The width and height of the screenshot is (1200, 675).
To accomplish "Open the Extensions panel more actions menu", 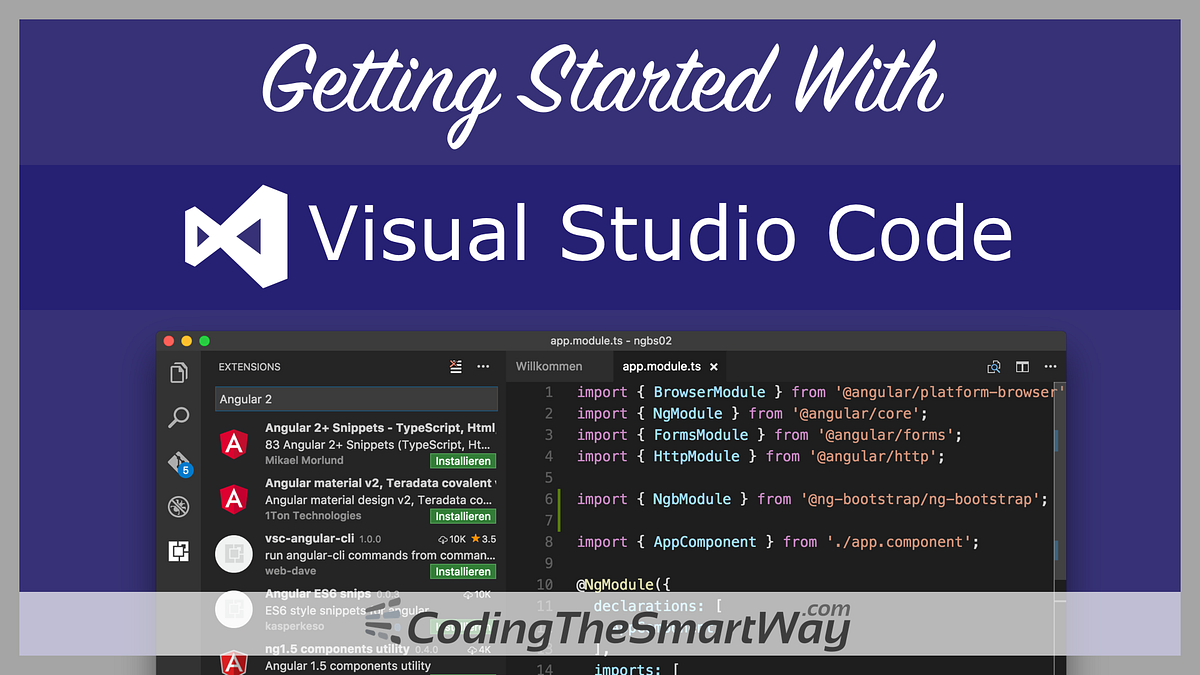I will (x=483, y=367).
